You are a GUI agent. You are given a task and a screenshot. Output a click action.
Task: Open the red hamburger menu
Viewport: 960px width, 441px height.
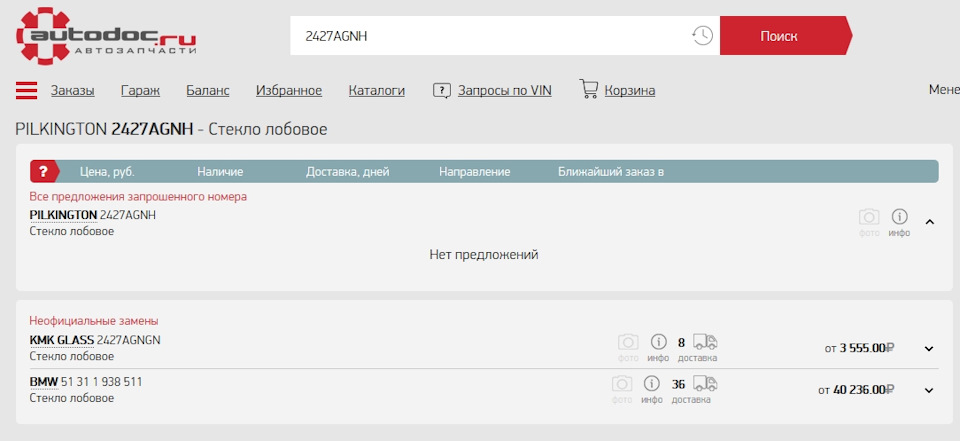click(x=26, y=91)
